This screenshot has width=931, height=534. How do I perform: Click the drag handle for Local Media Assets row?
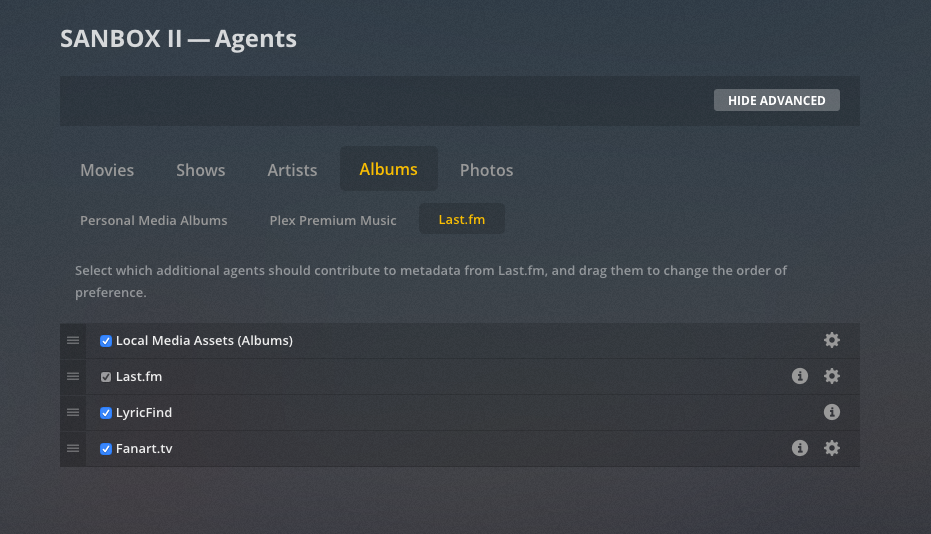[73, 340]
